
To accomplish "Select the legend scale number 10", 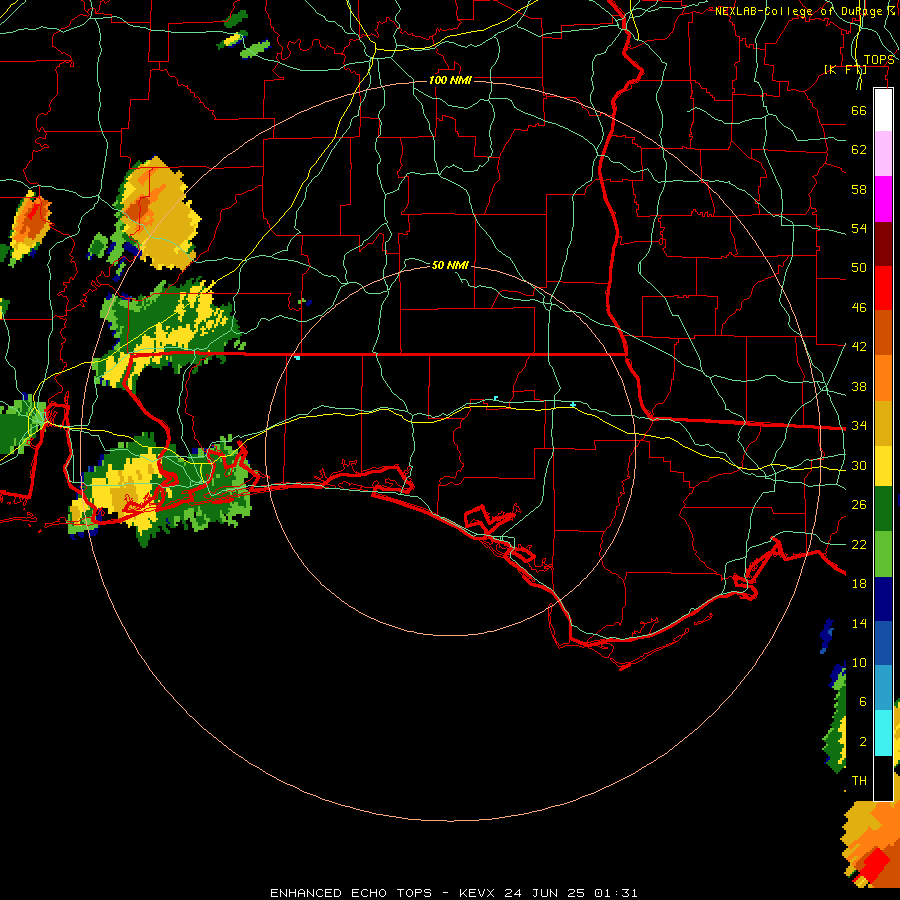I will point(859,662).
